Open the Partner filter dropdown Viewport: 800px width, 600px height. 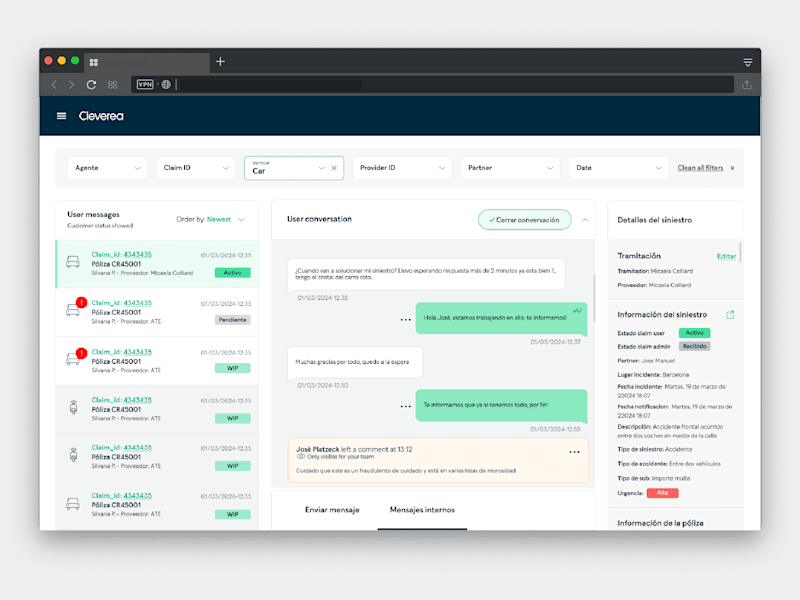(510, 168)
